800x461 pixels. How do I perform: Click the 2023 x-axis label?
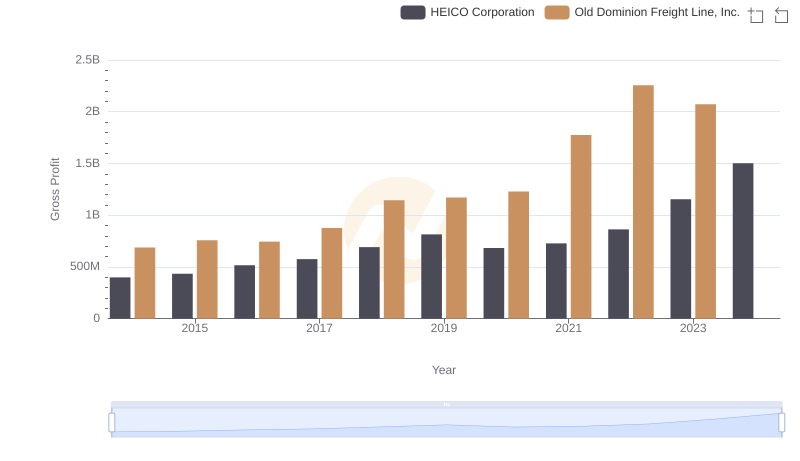(x=693, y=328)
